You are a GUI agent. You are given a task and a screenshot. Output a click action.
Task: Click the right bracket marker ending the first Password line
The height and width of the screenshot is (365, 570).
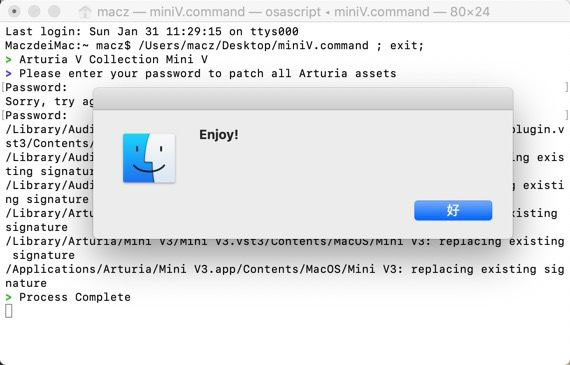566,87
